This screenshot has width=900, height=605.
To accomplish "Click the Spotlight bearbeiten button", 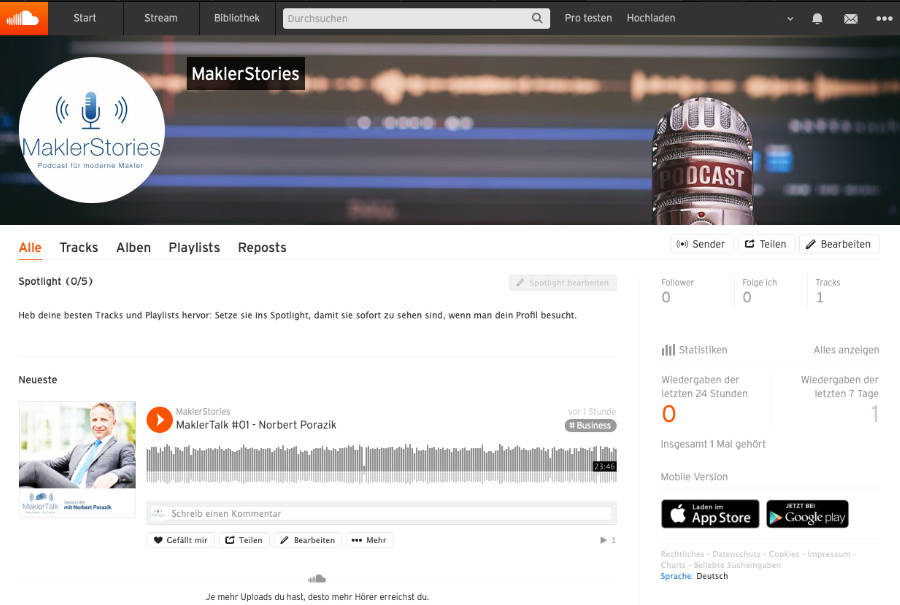I will [562, 283].
